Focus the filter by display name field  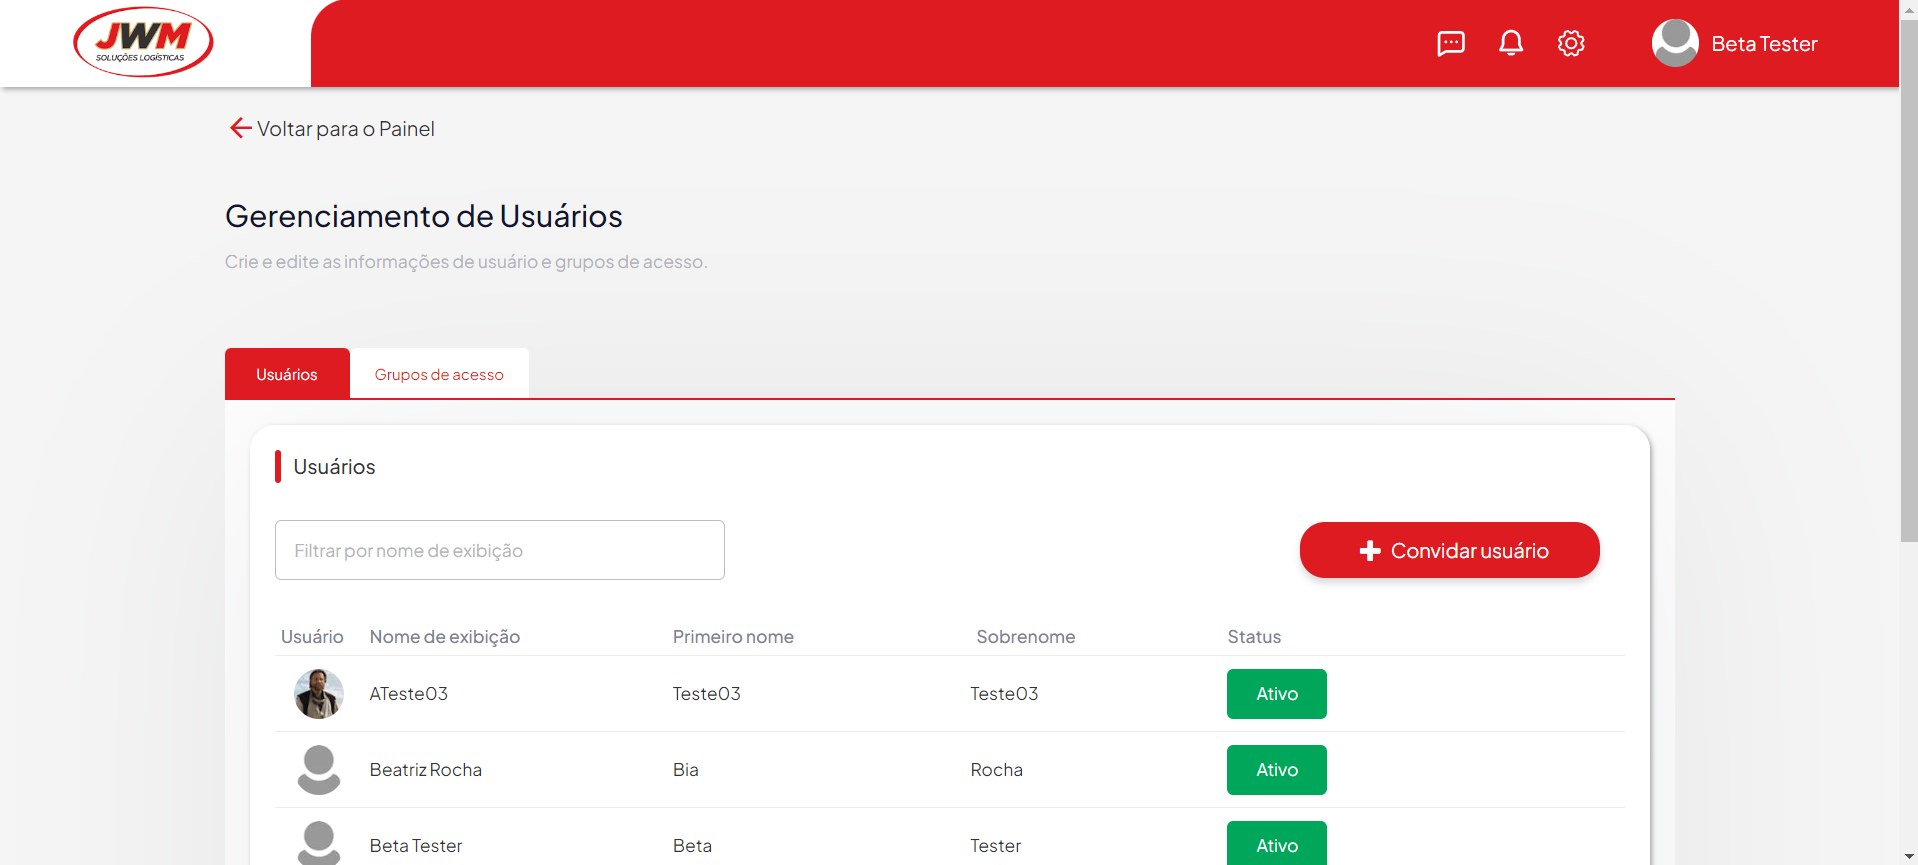499,550
